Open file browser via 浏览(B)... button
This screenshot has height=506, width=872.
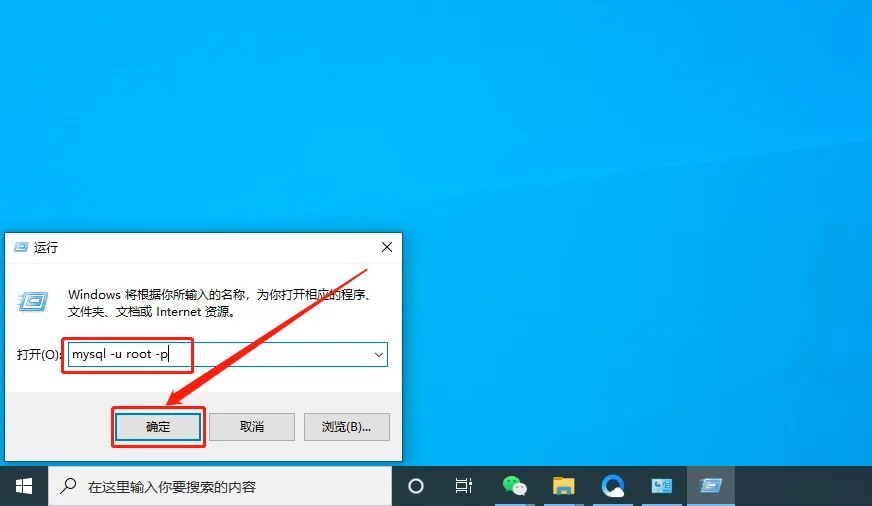point(346,426)
